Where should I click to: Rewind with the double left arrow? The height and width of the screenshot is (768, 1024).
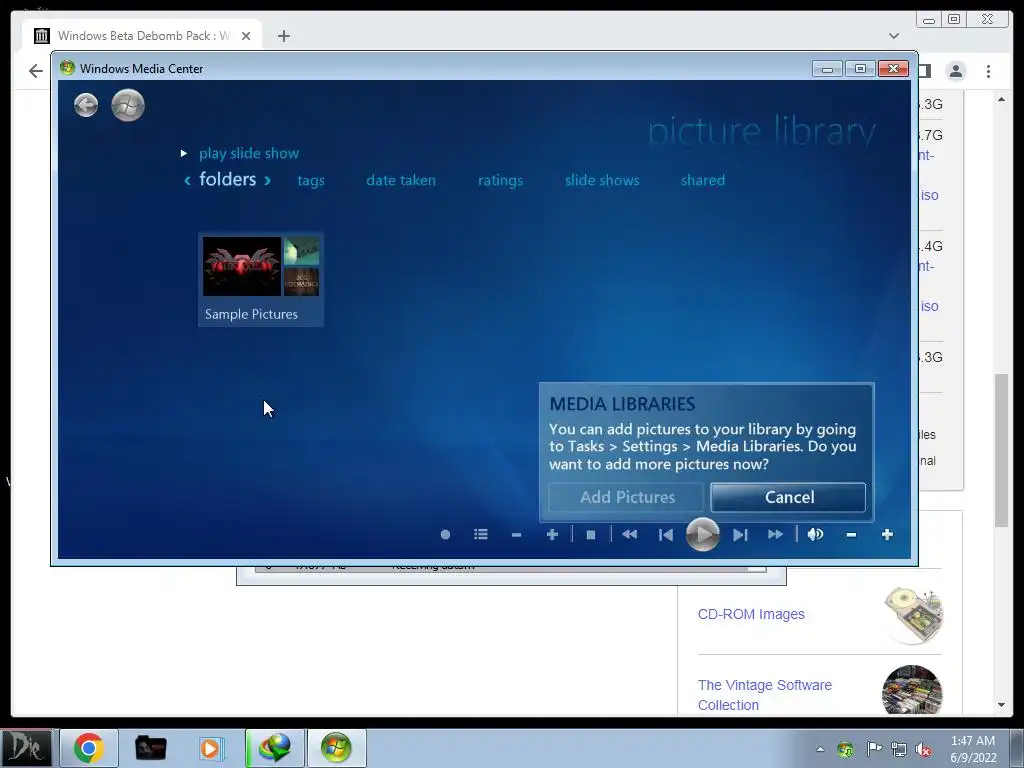click(630, 535)
